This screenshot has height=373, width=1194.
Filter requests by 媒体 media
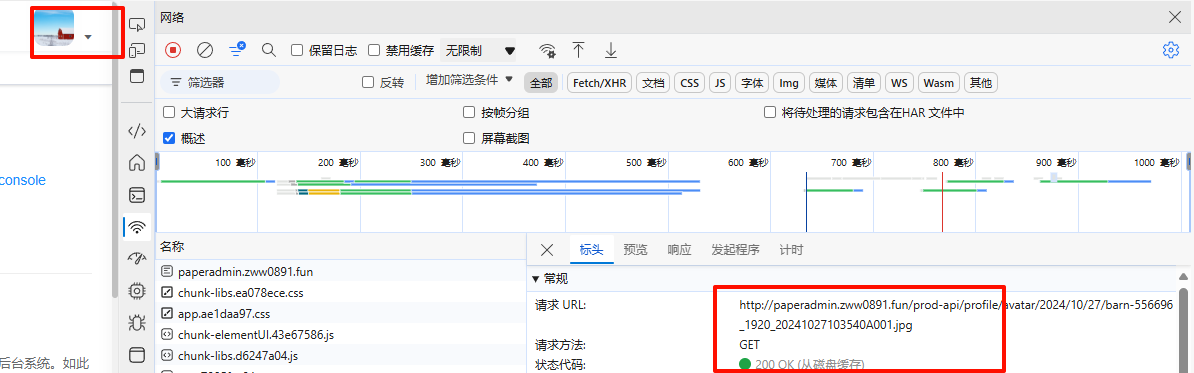(825, 83)
